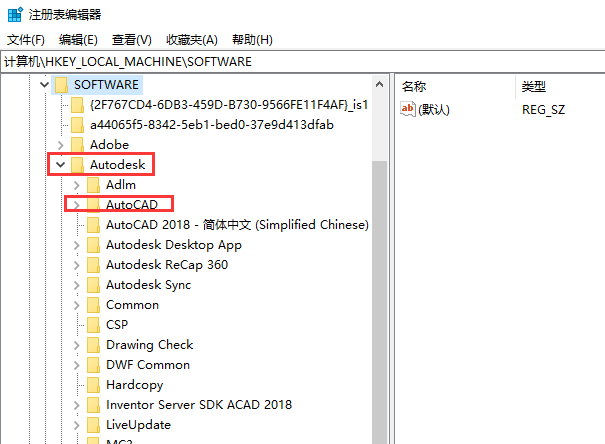Expand the DWF Common key
The width and height of the screenshot is (605, 444).
[76, 365]
